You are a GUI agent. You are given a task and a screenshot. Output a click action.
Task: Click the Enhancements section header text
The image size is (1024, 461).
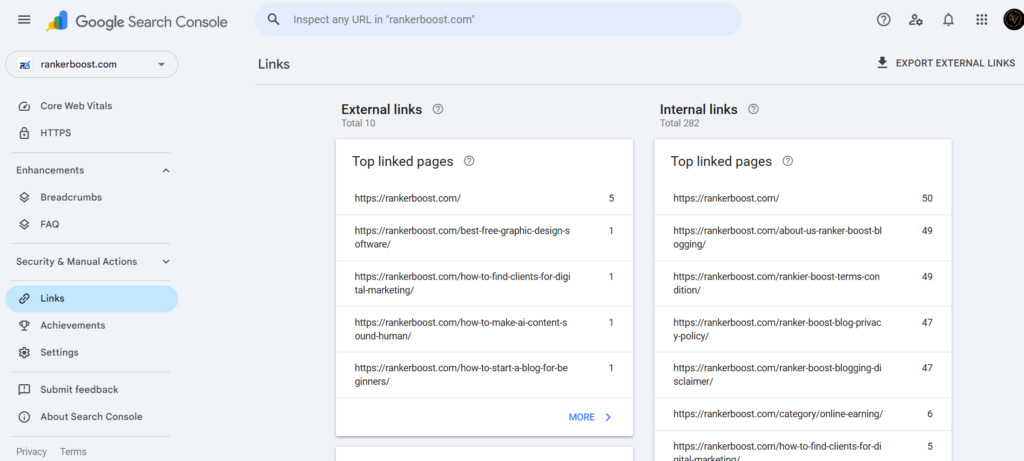click(50, 170)
